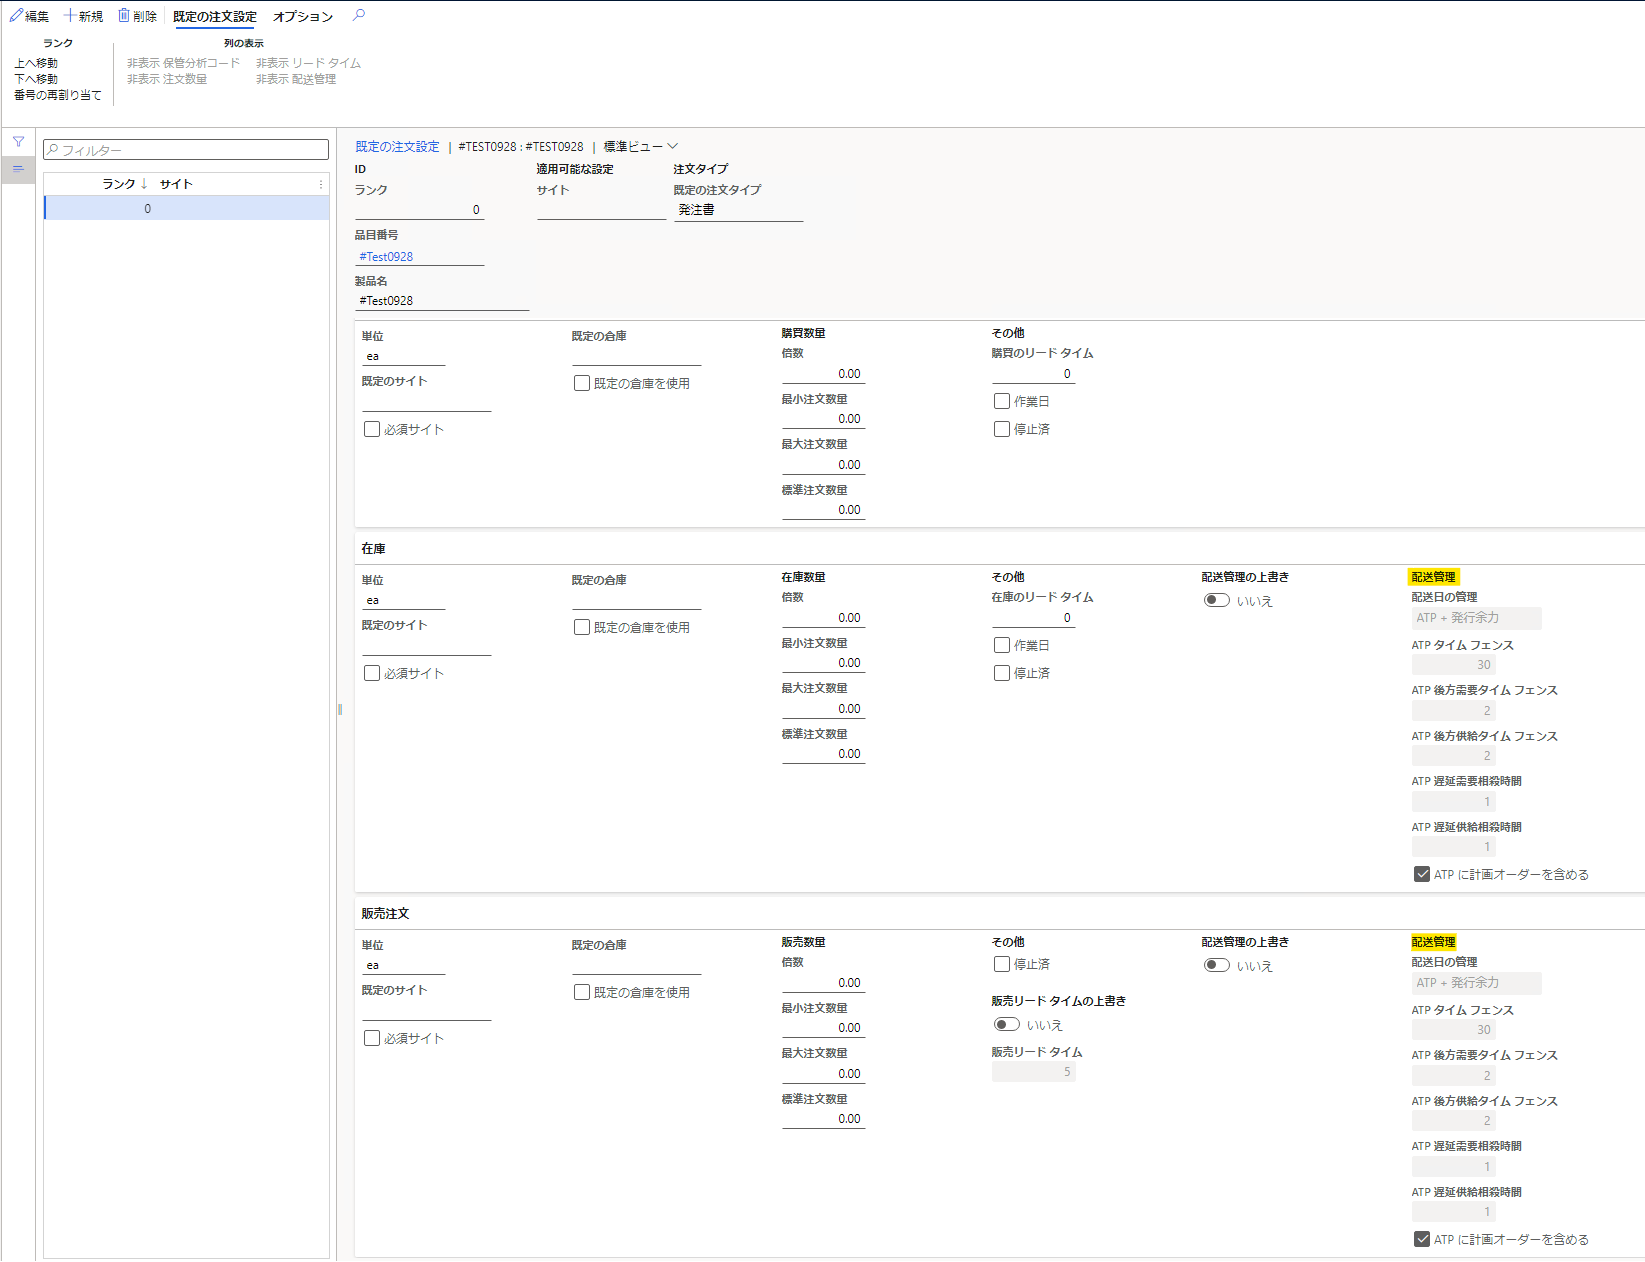This screenshot has width=1645, height=1262.
Task: Open the 既定の注文設定 breadcrumb link
Action: [397, 147]
